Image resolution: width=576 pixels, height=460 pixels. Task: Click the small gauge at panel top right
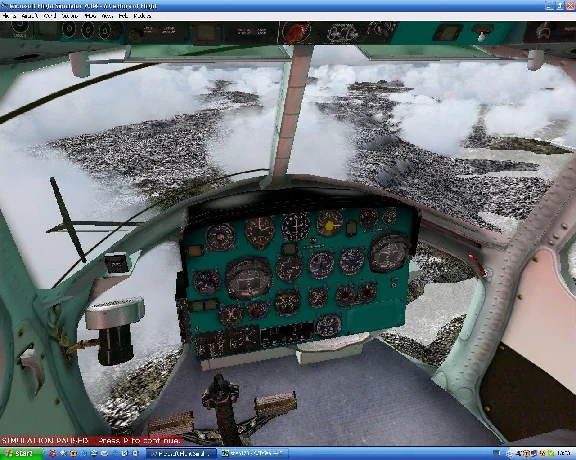coord(389,216)
